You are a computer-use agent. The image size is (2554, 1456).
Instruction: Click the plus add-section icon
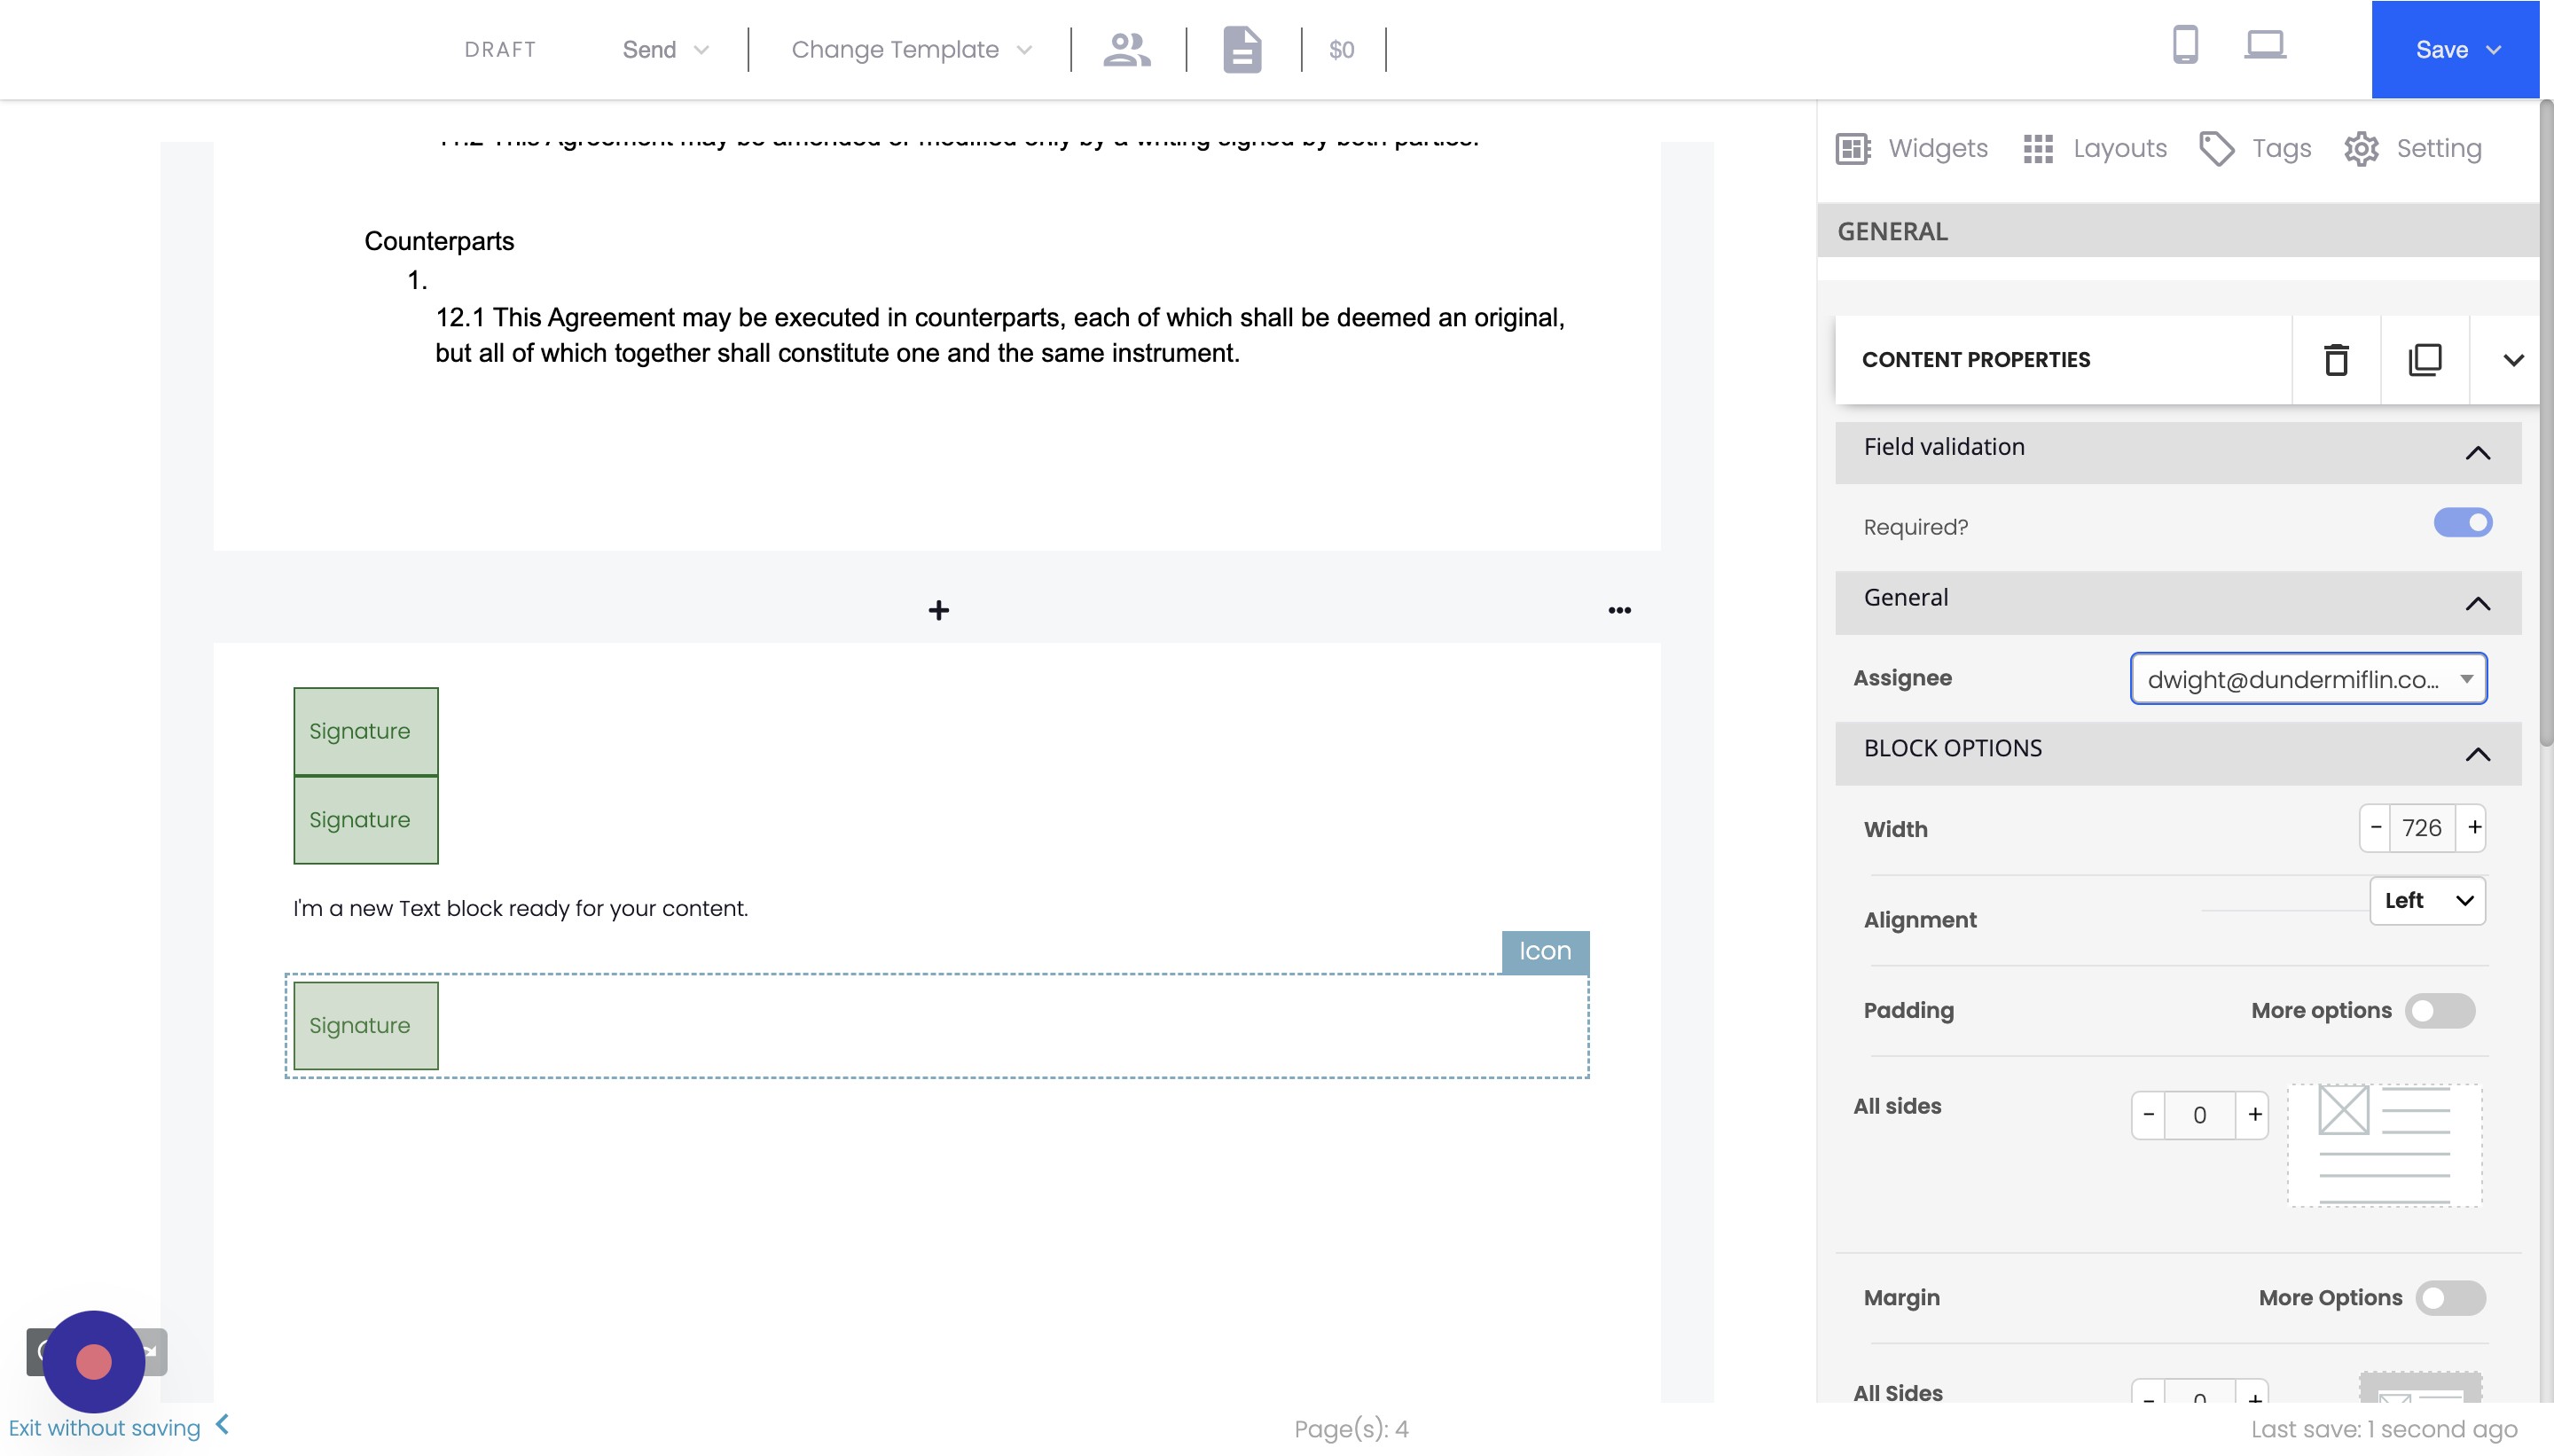pos(938,610)
